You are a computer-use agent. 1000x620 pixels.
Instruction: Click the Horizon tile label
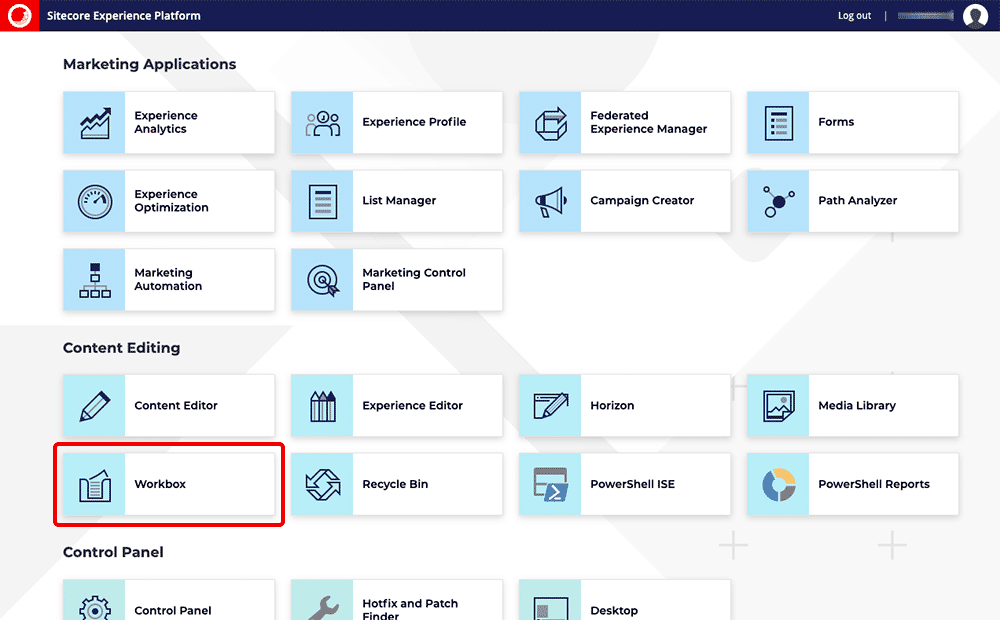pos(612,406)
